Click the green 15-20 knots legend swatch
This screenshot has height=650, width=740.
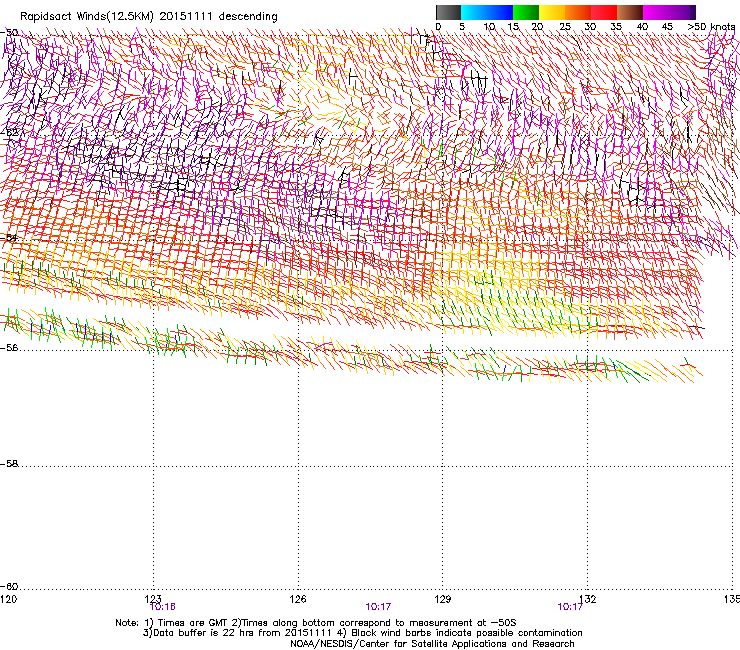tap(526, 12)
